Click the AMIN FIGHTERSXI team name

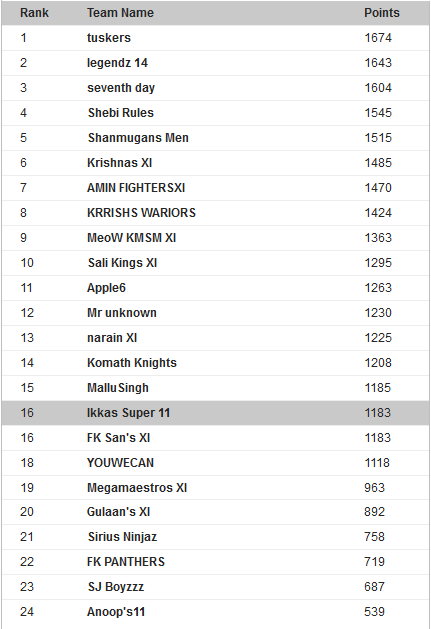(136, 188)
